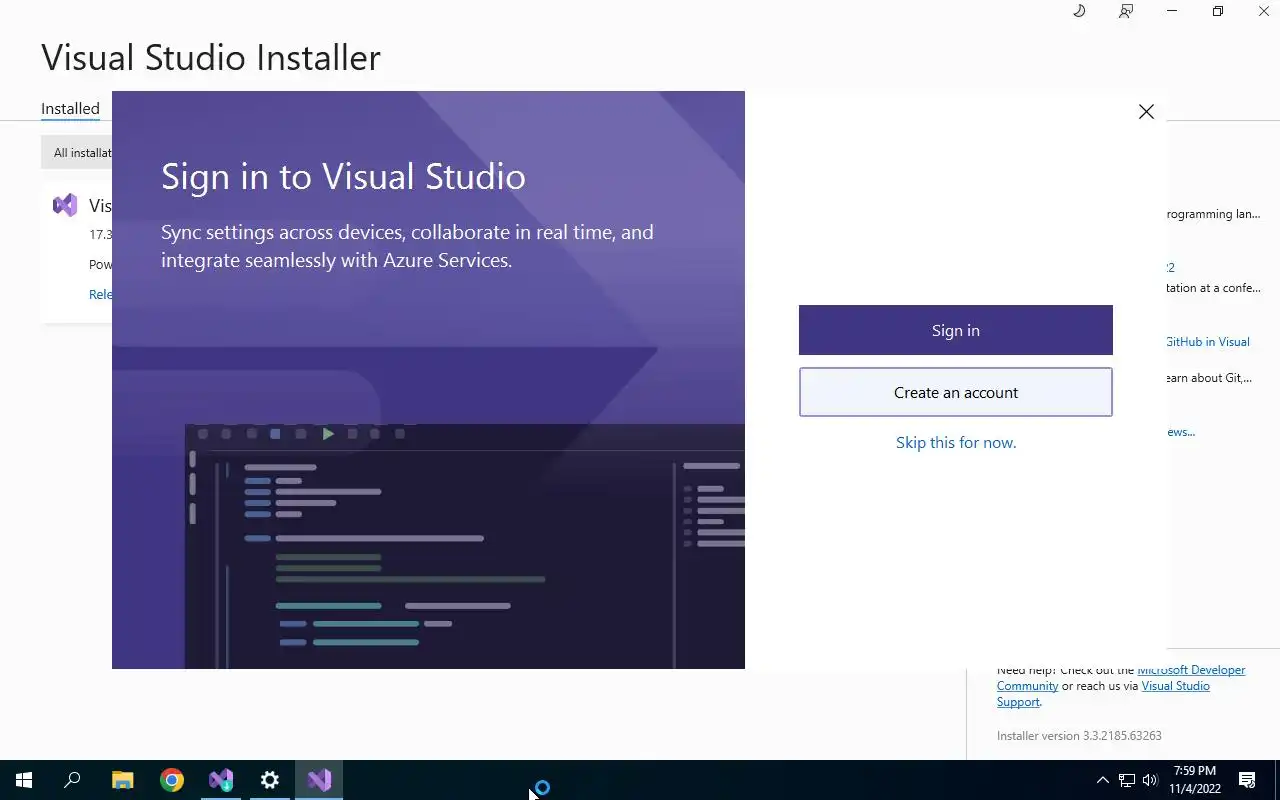Click Installer version 3.3.2185.63263 text
1280x800 pixels.
point(1079,735)
